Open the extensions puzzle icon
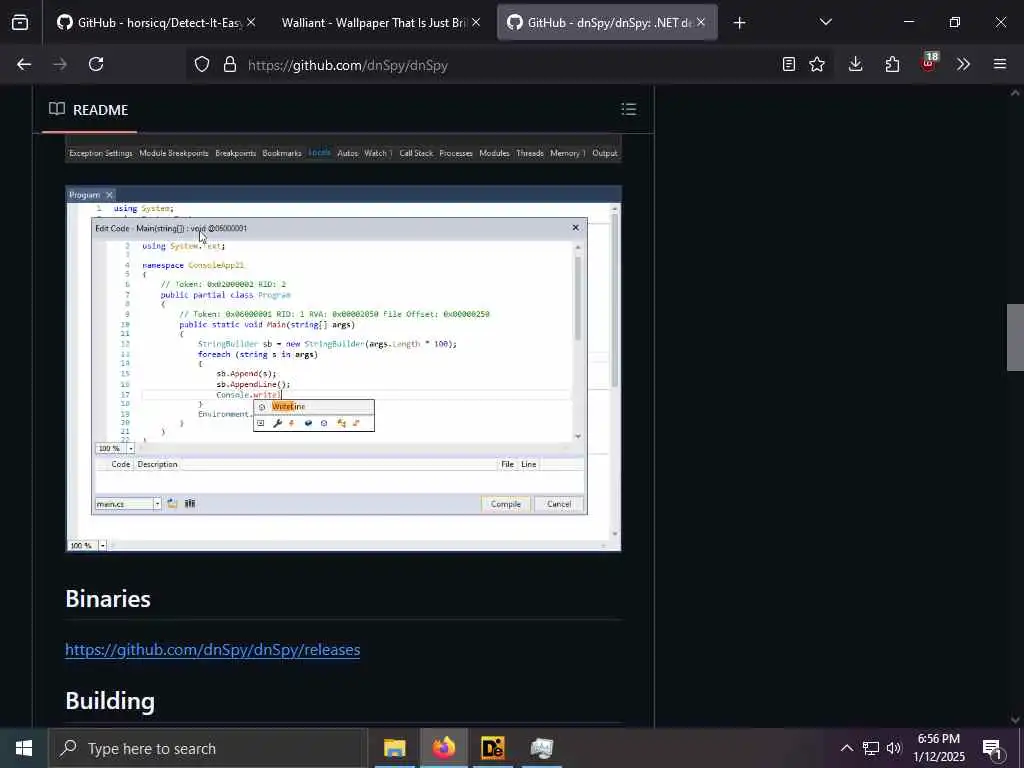 (892, 64)
